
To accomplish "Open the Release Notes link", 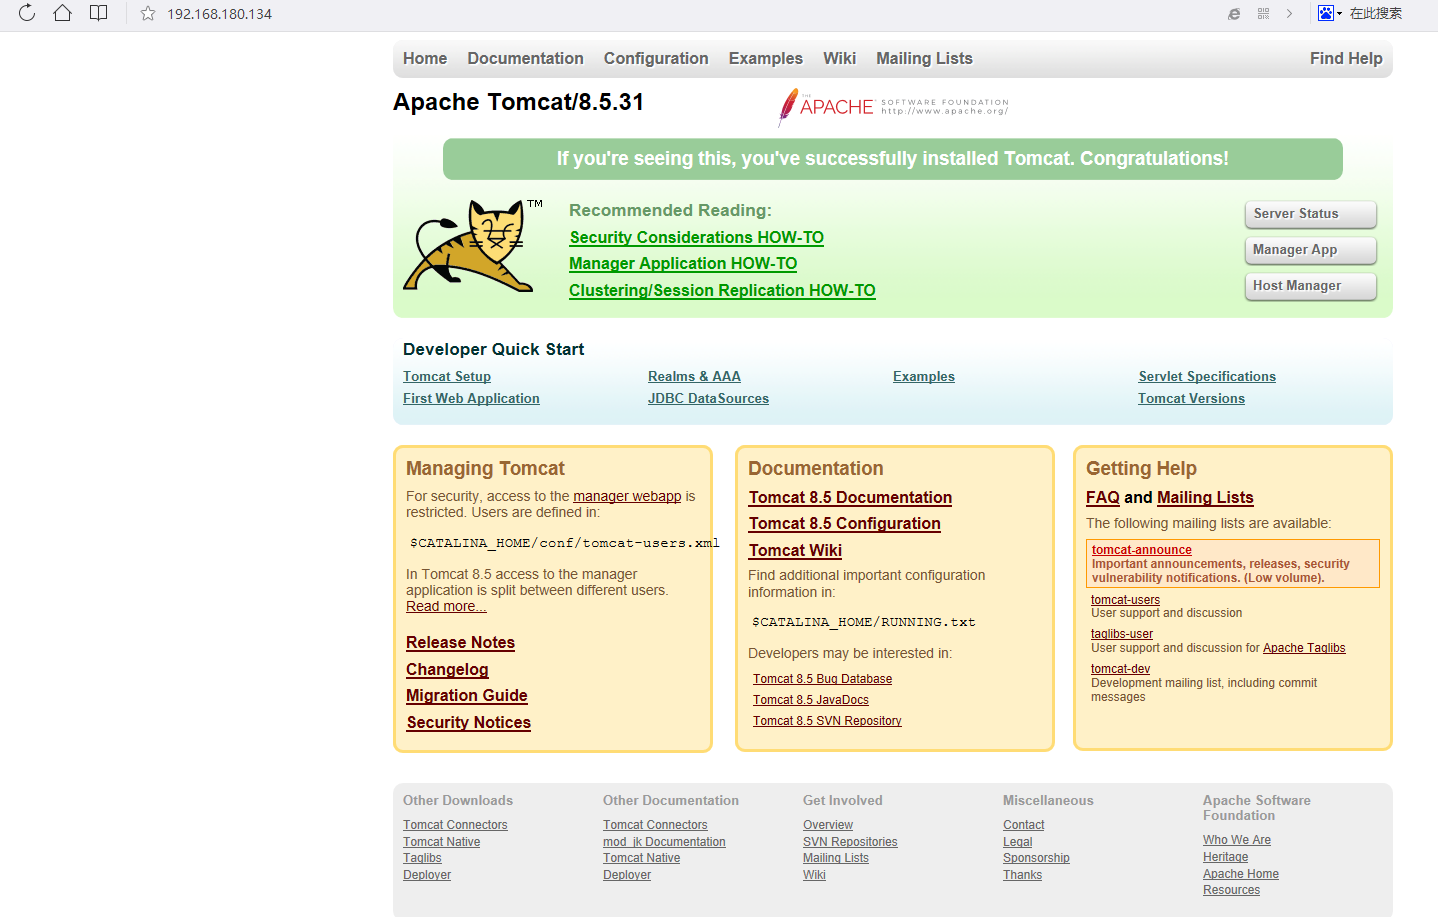I will [460, 643].
